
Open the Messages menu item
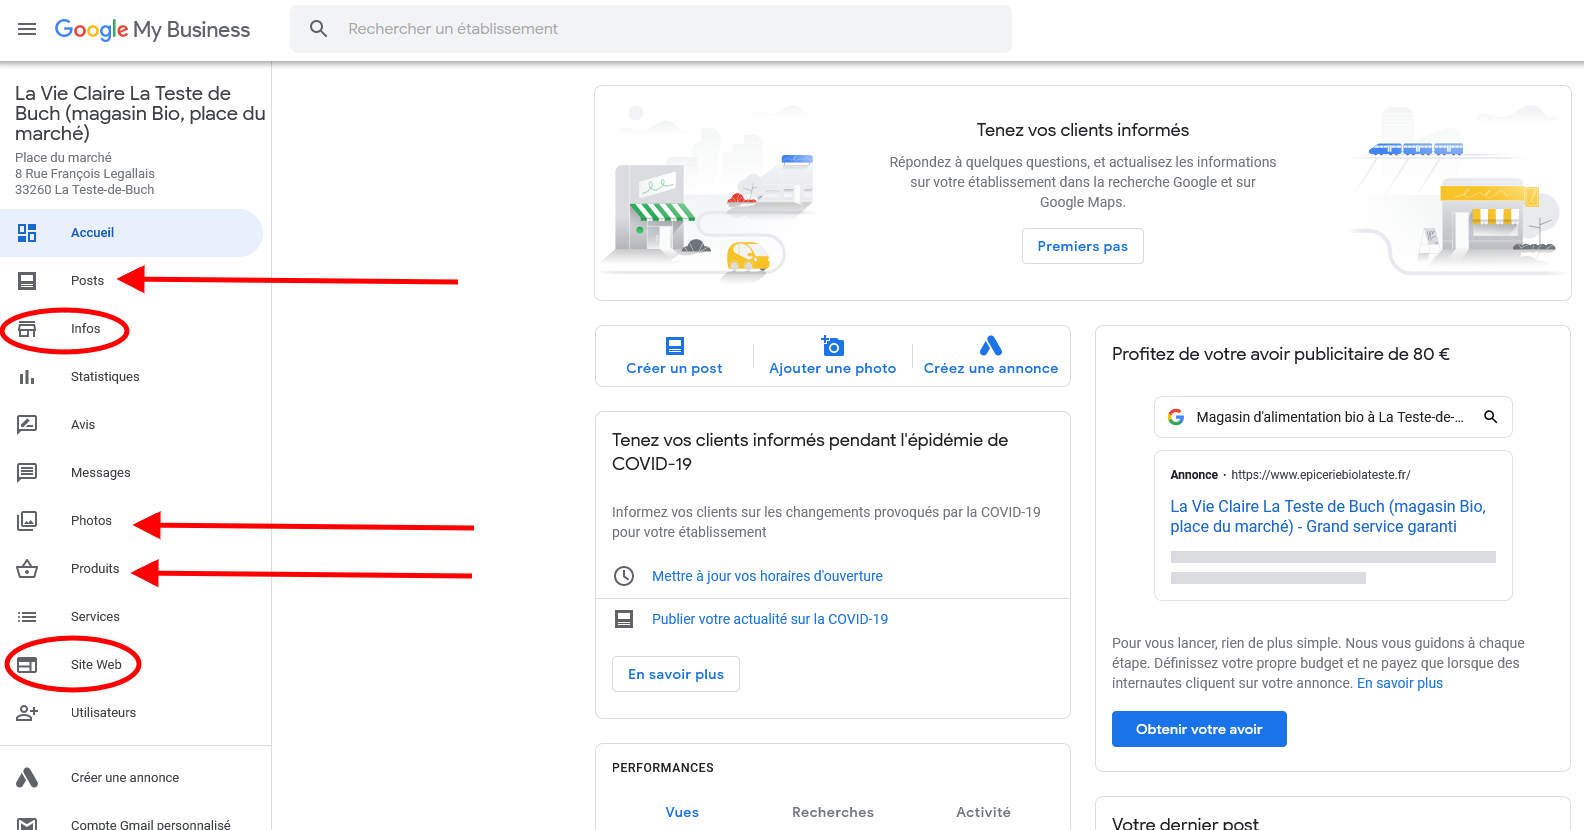coord(131,473)
